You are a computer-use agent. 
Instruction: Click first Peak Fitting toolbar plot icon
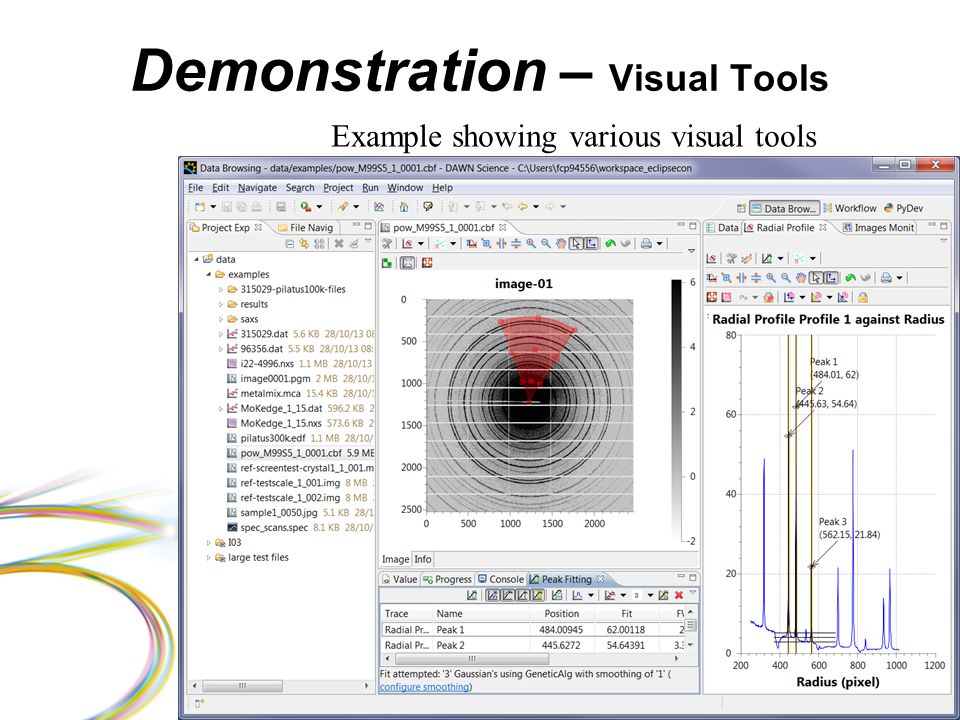[x=471, y=595]
